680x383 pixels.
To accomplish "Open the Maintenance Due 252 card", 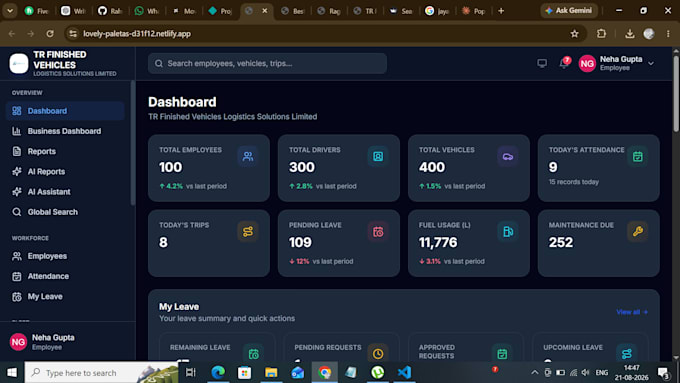I will tap(598, 243).
